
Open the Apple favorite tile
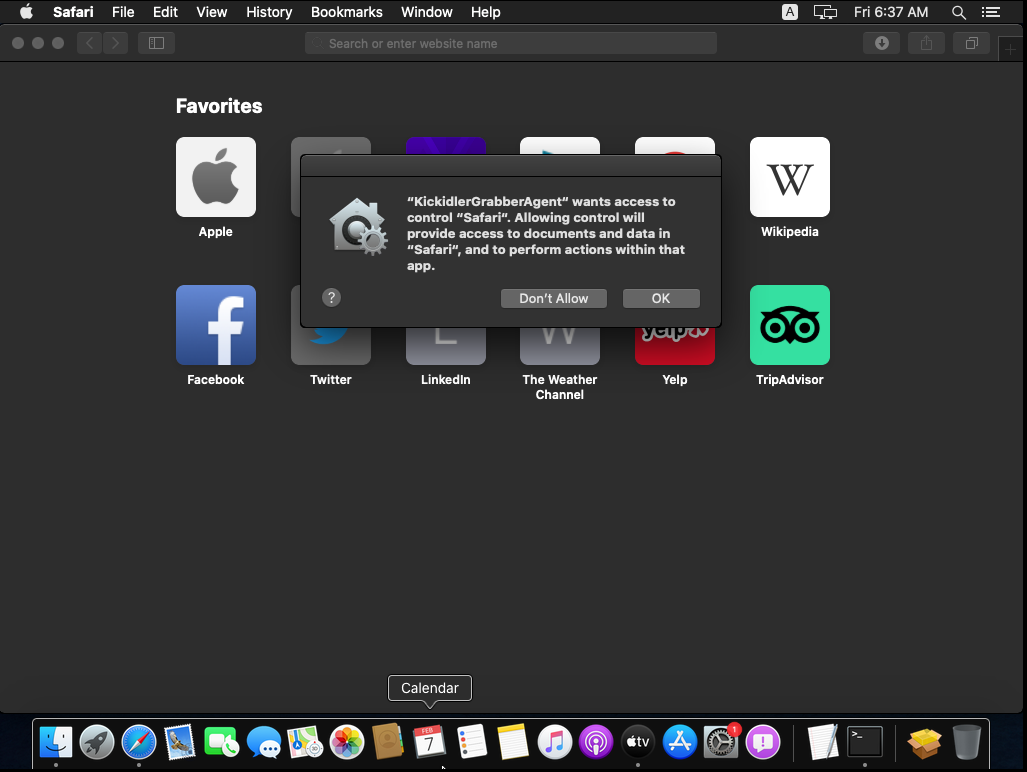(215, 177)
